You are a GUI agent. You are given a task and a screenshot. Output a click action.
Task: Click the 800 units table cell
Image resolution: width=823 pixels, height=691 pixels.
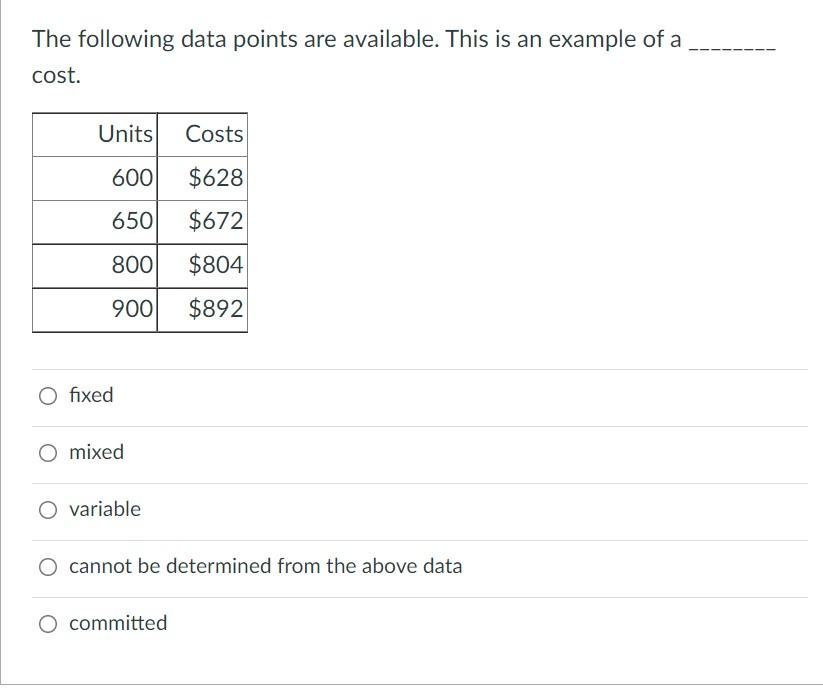(131, 263)
